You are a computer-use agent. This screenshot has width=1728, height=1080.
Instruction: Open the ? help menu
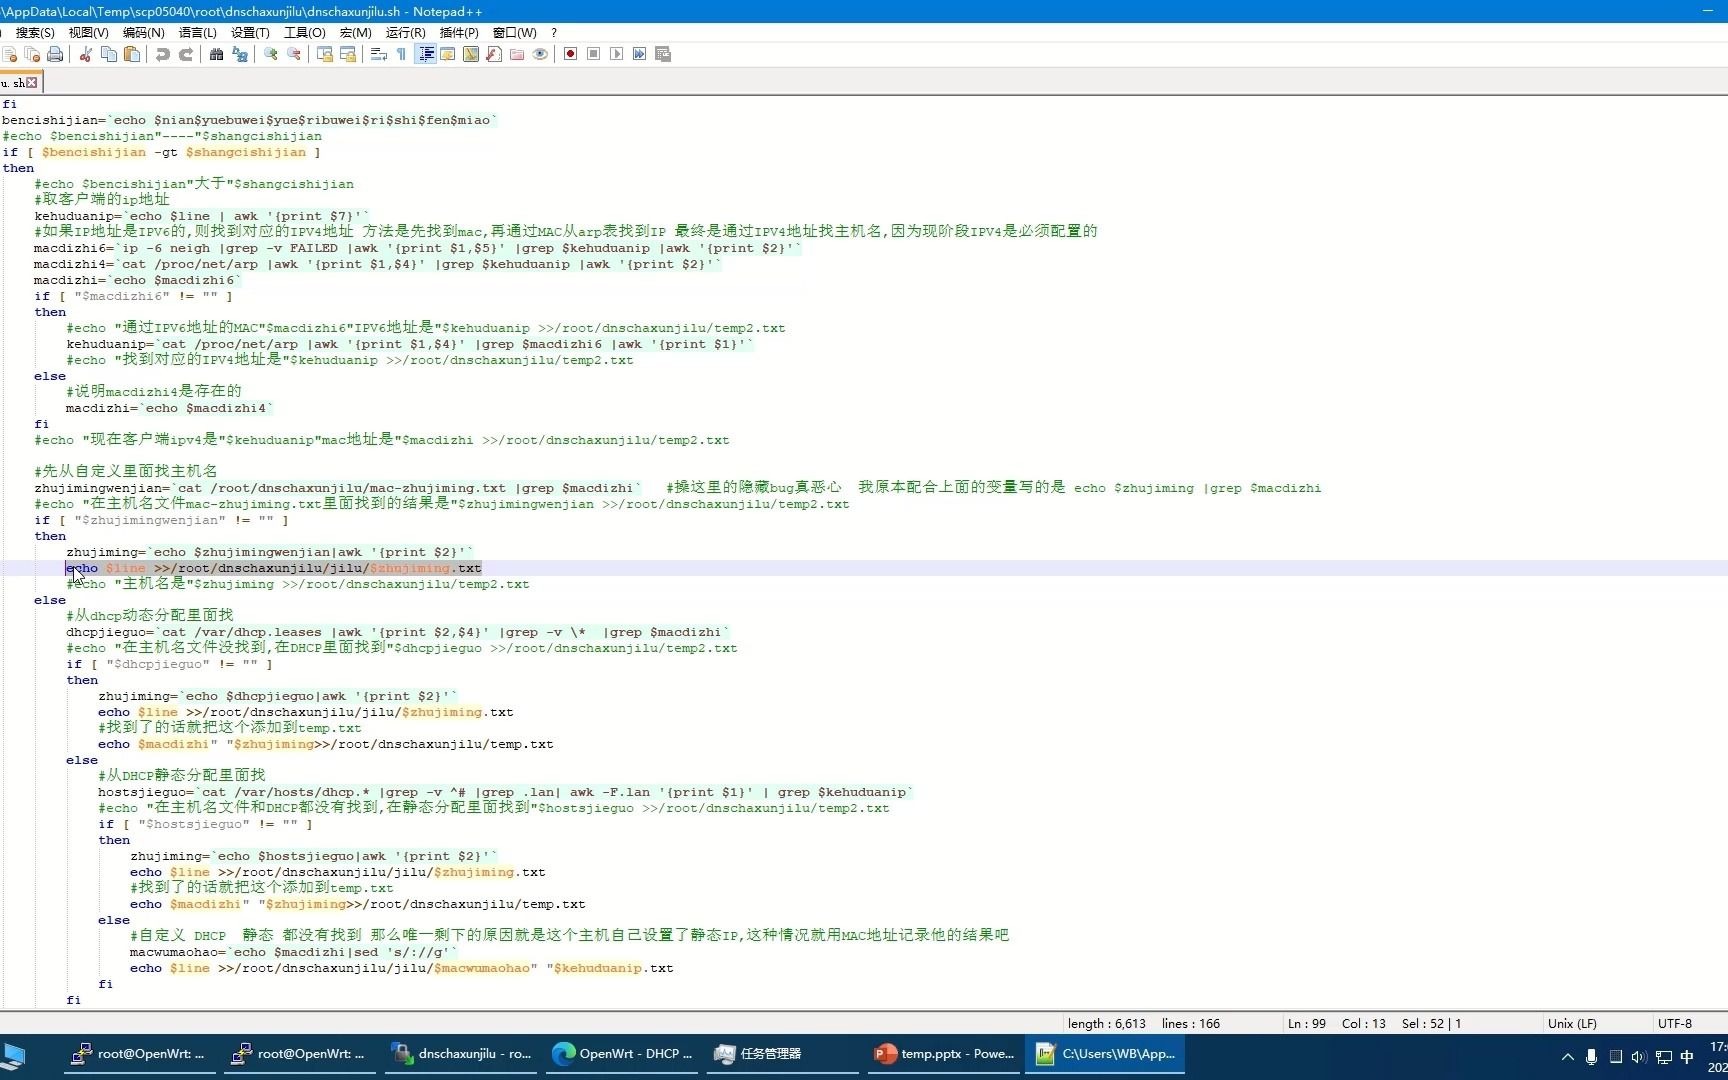554,32
